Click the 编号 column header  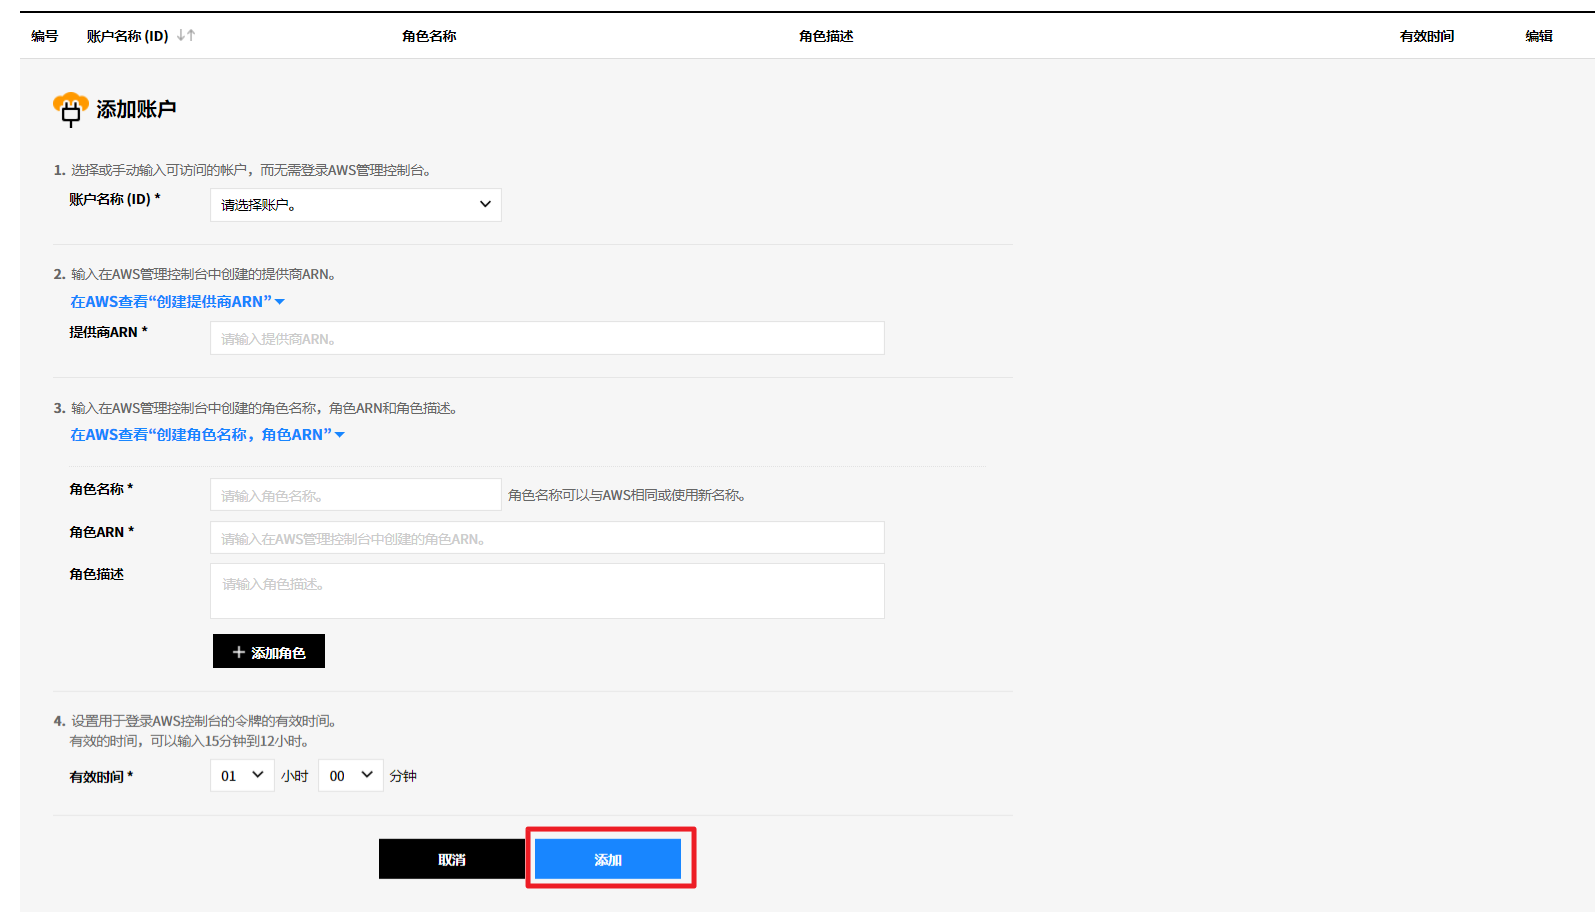point(45,36)
